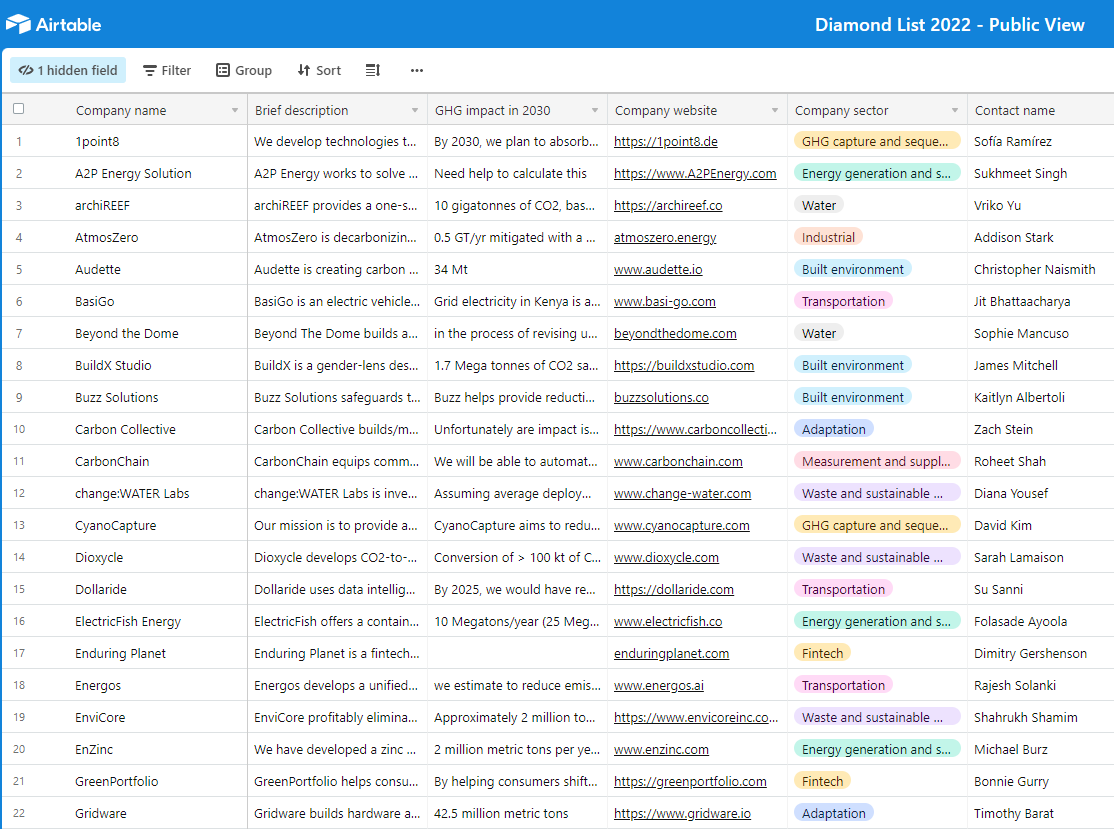This screenshot has height=829, width=1114.
Task: Click contact name Dimitry Gershenson
Action: click(1030, 653)
